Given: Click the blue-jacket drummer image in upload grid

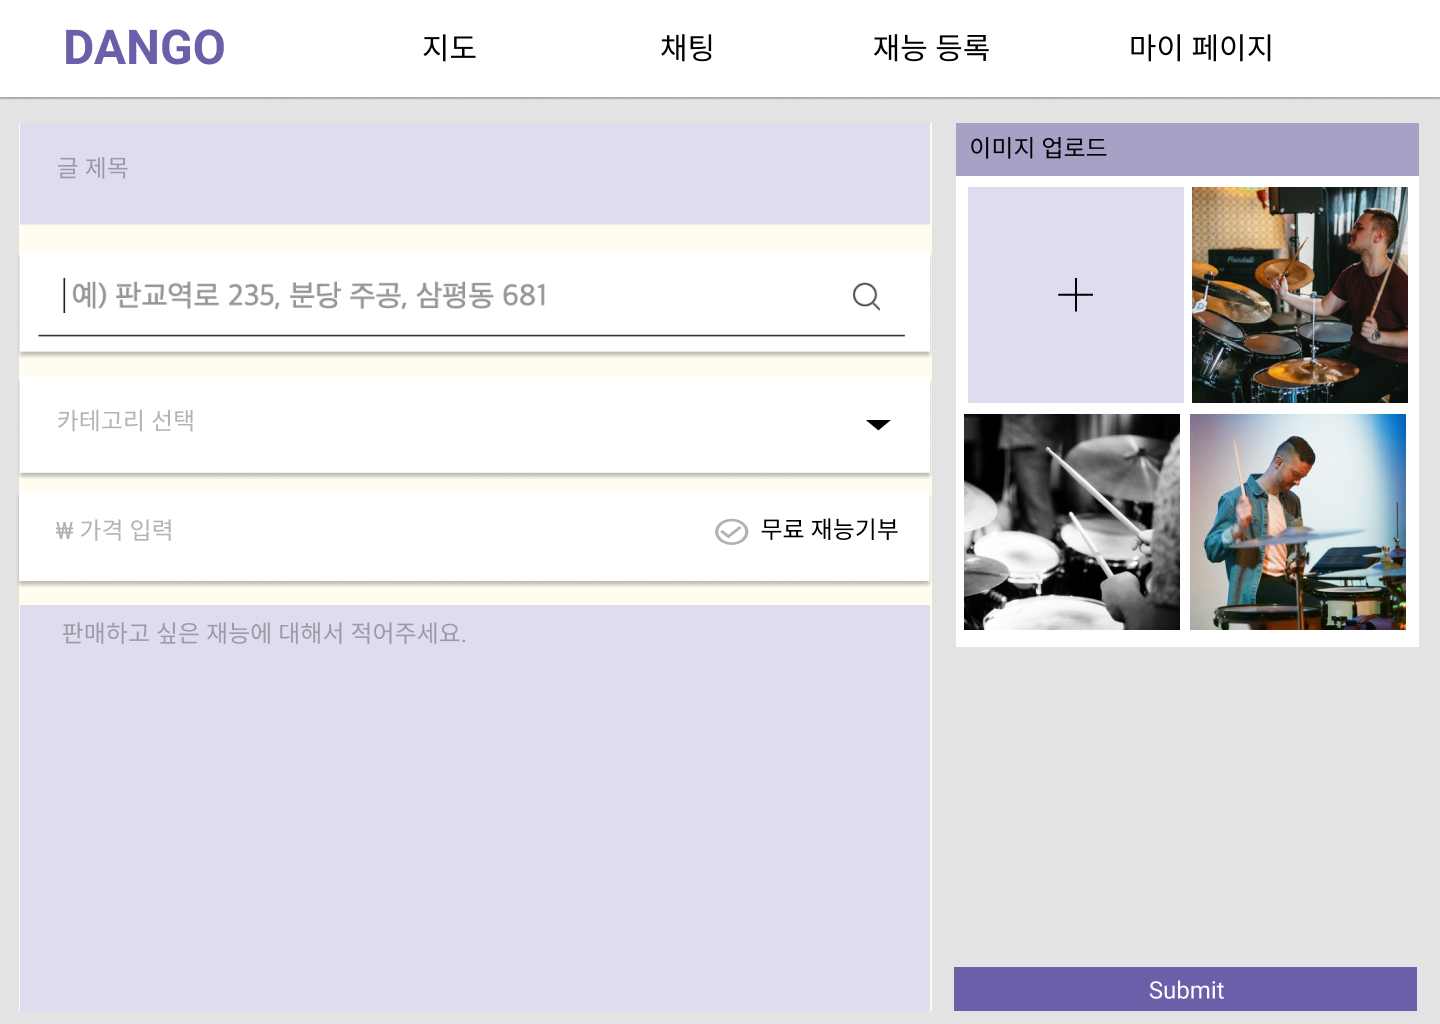Looking at the screenshot, I should pos(1299,522).
